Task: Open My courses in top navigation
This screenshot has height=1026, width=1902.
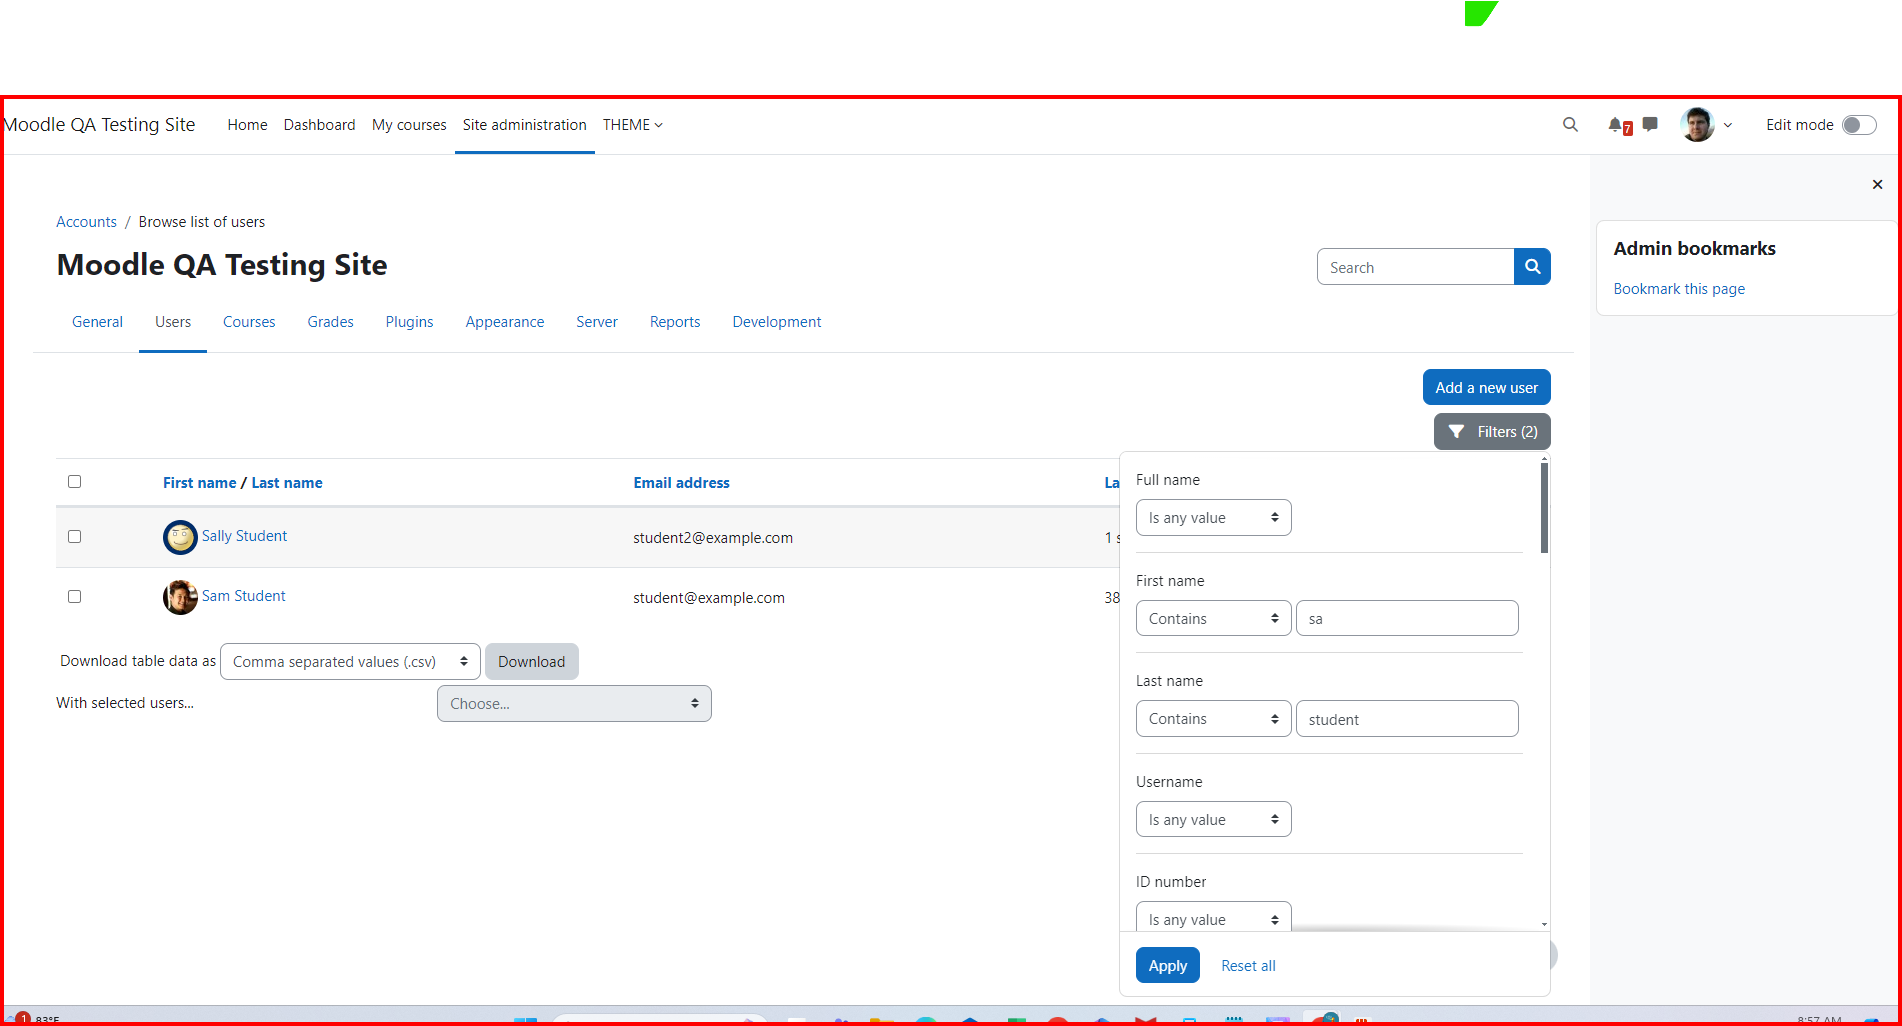Action: [409, 125]
